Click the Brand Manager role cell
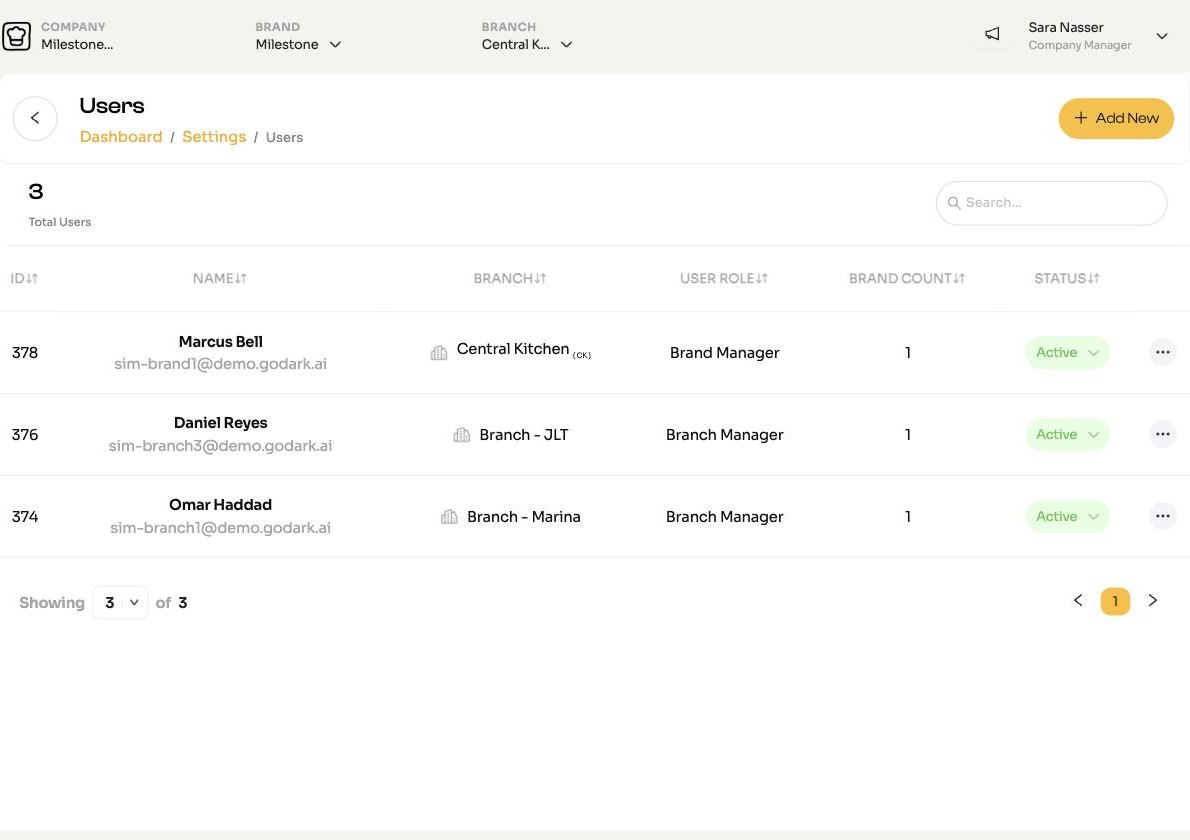 click(724, 353)
